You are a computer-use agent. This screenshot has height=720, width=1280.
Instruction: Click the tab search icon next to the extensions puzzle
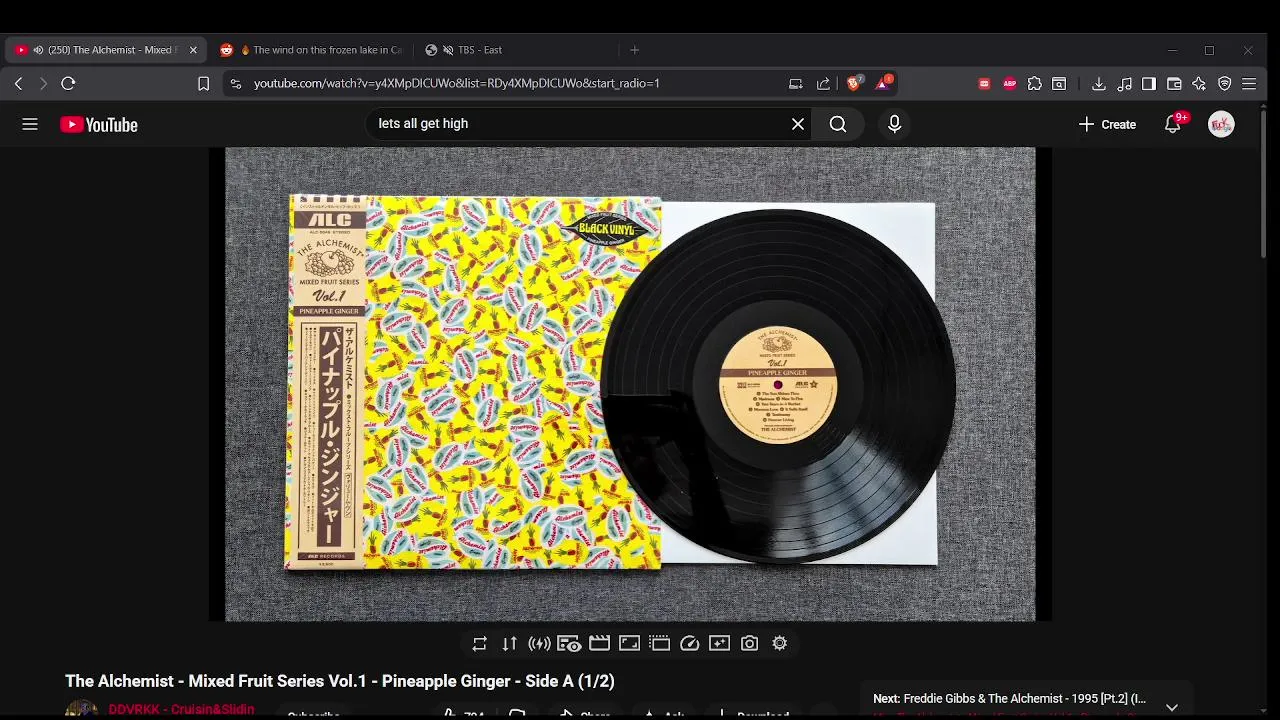1059,84
